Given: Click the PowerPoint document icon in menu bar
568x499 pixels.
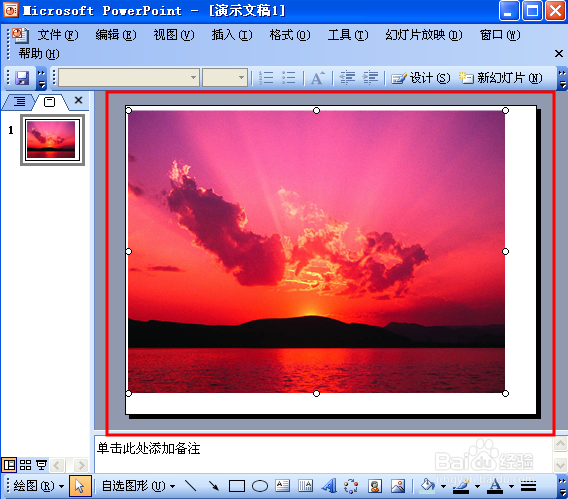Looking at the screenshot, I should [x=20, y=35].
